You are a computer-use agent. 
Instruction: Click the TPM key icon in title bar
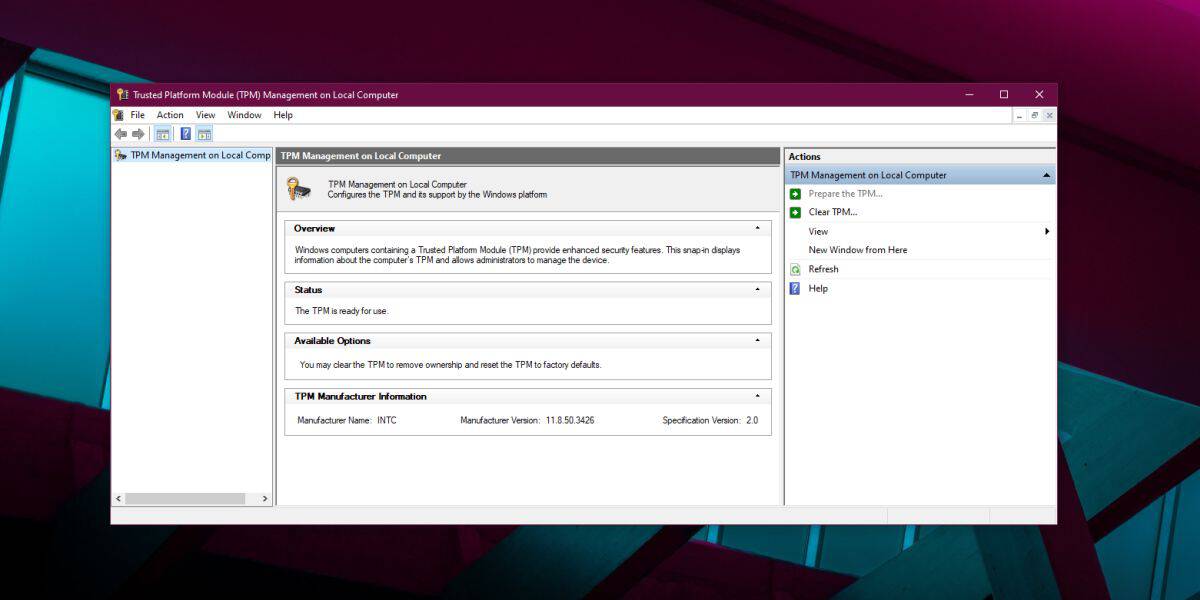click(122, 95)
